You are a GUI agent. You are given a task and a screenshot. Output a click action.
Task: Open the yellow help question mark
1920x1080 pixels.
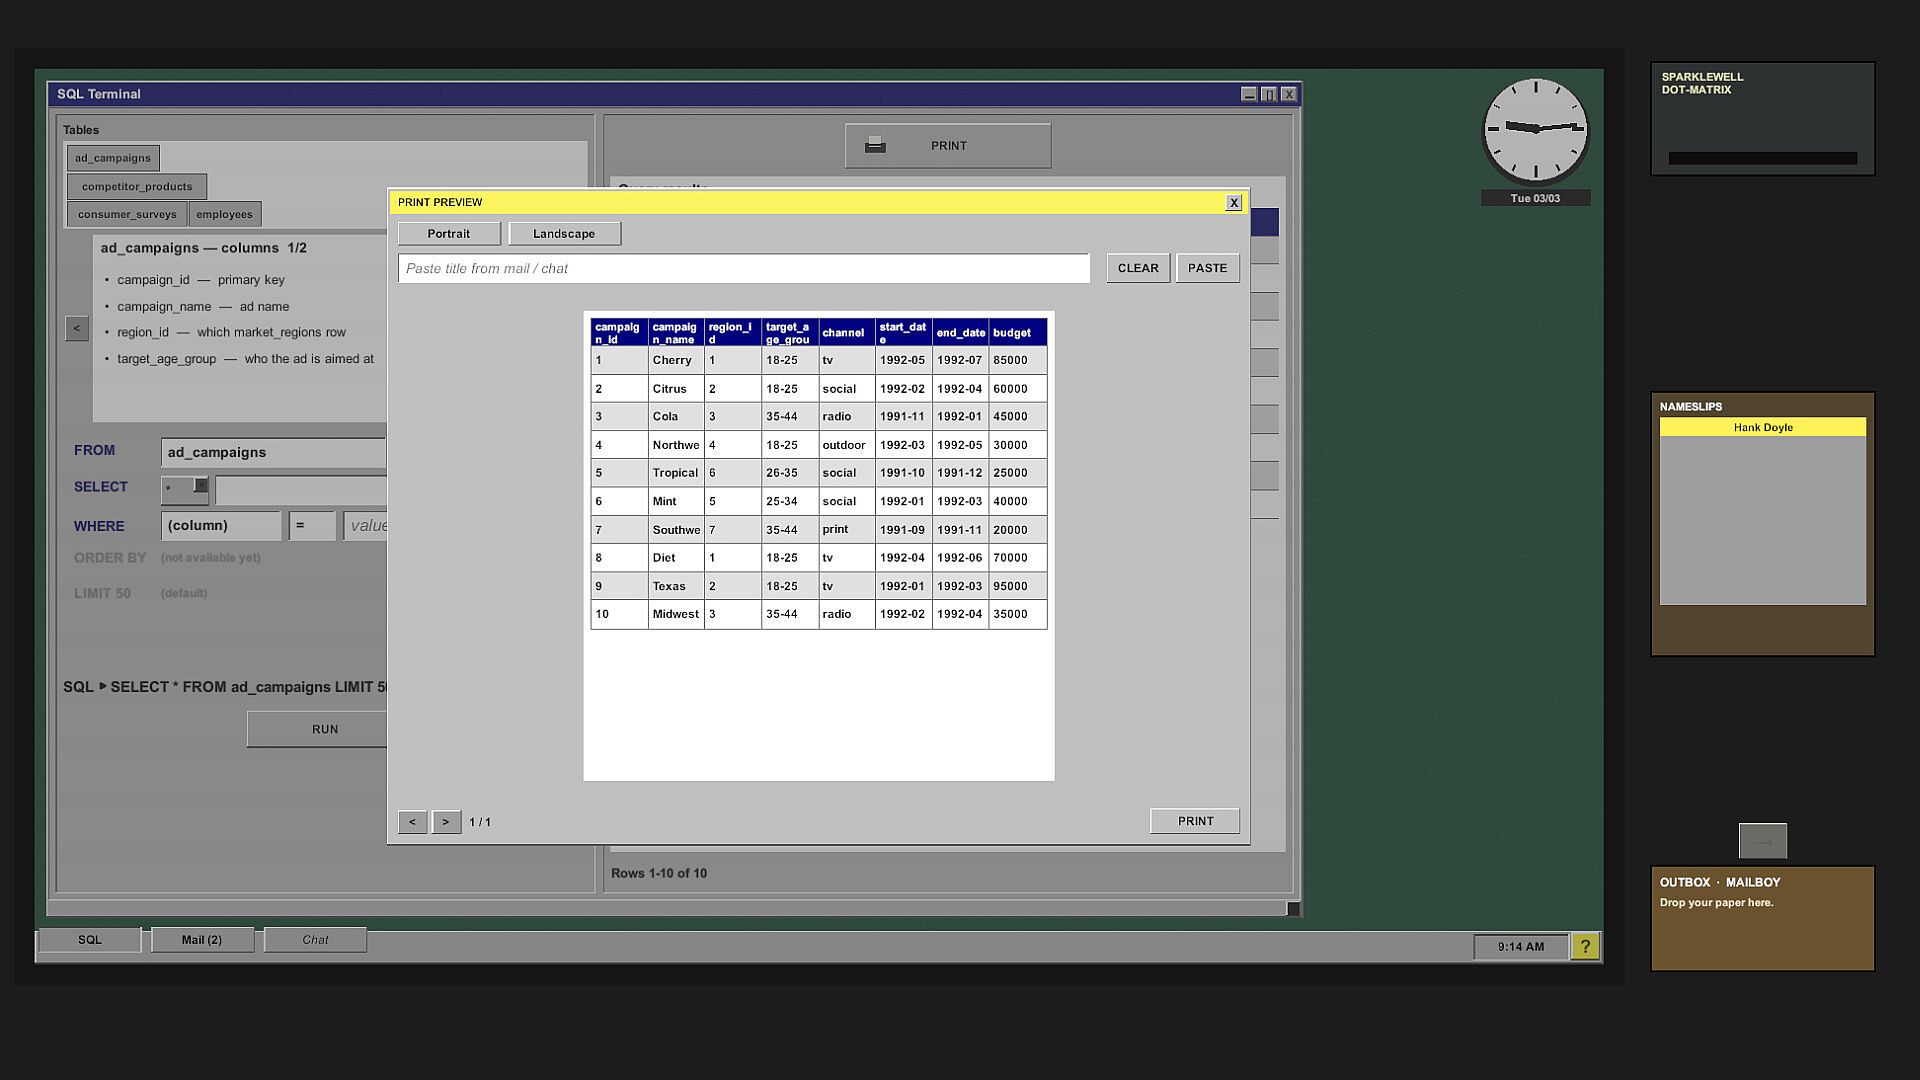click(x=1585, y=946)
